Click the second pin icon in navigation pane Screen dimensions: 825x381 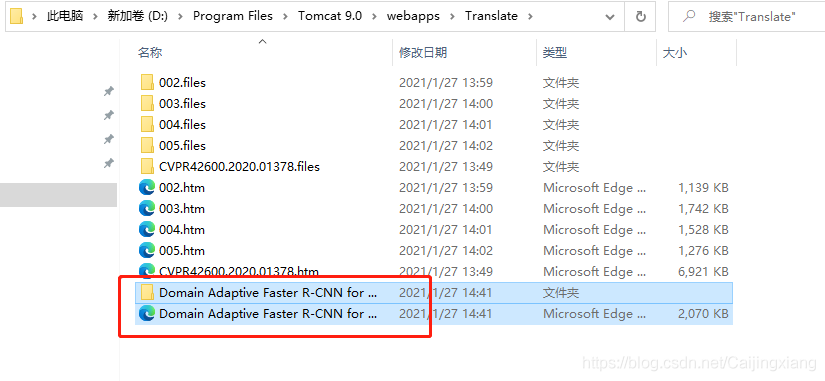108,115
